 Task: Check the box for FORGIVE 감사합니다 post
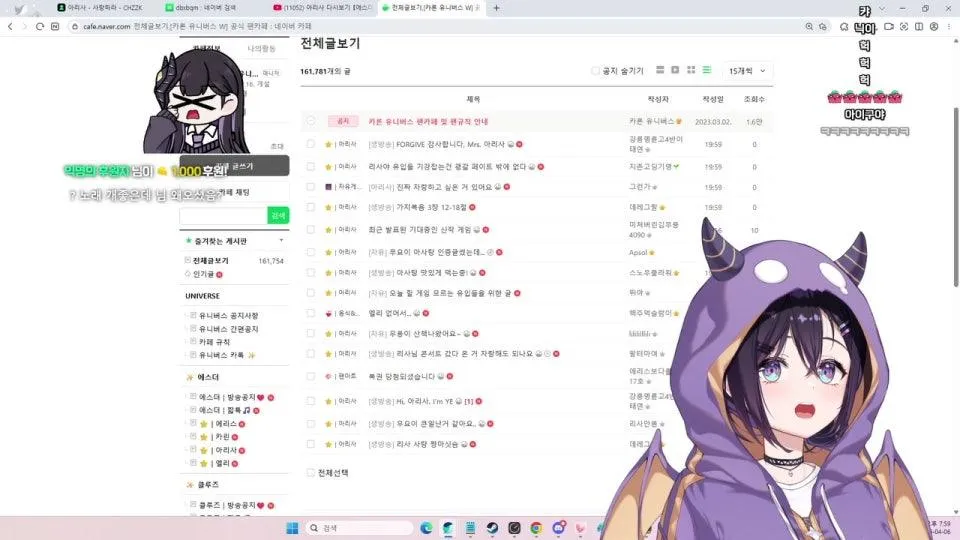(310, 144)
